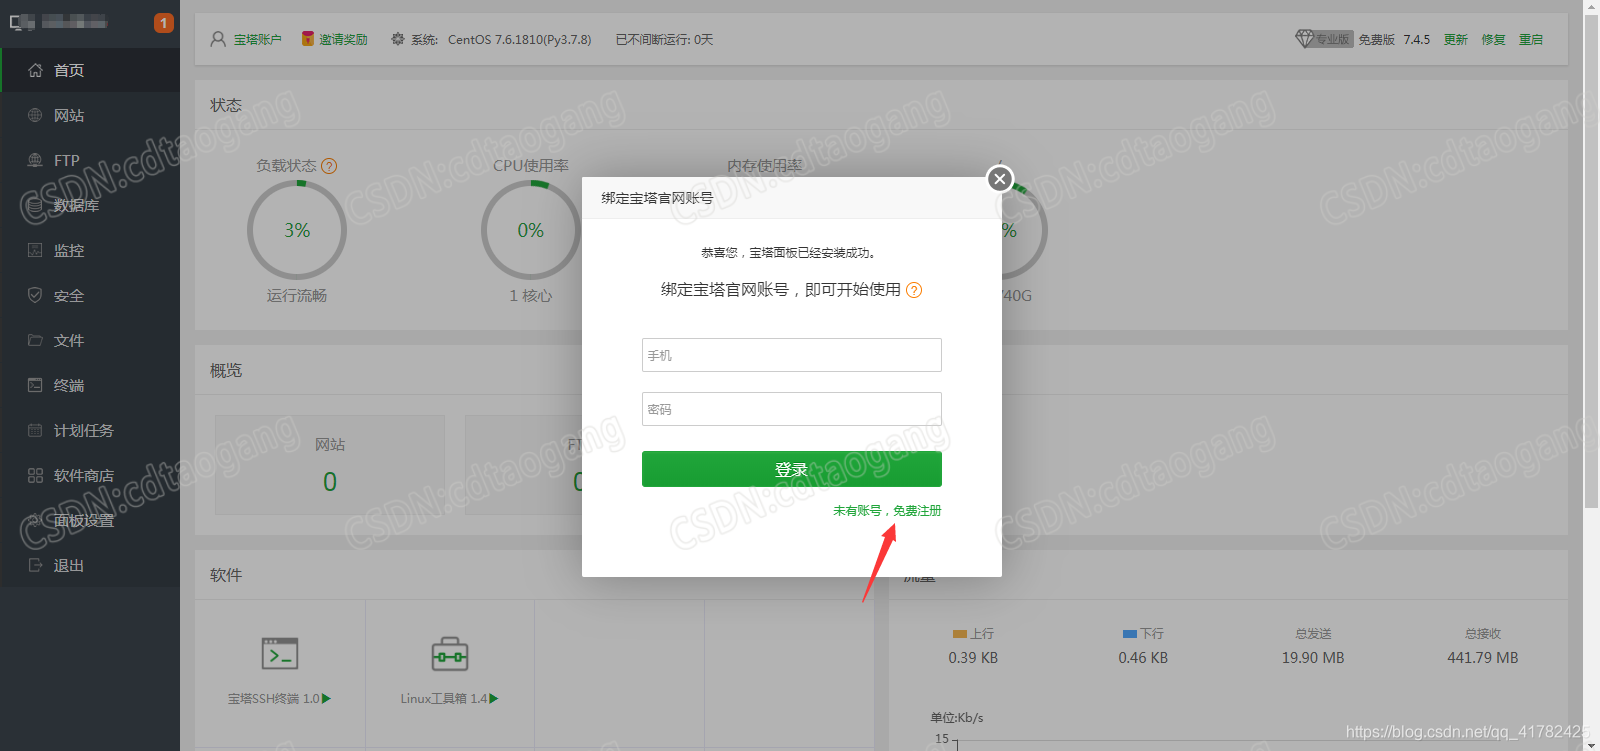The height and width of the screenshot is (751, 1600).
Task: Click the terminal icon beside 终端
Action: [35, 385]
